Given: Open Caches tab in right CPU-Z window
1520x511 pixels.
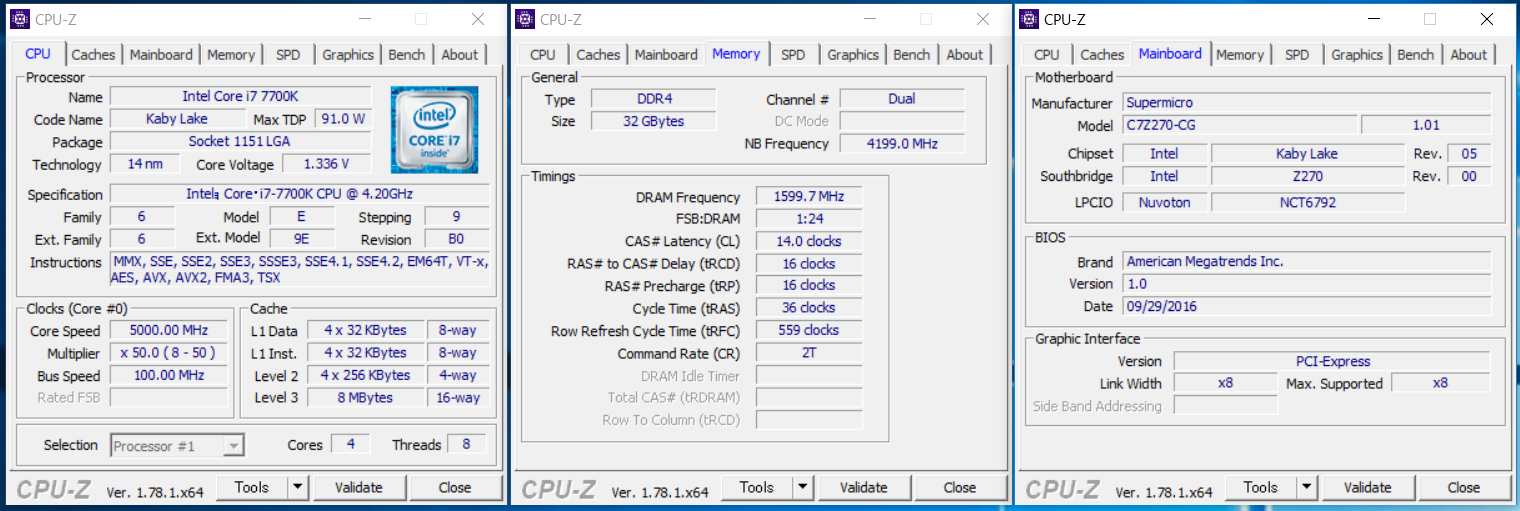Looking at the screenshot, I should tap(1102, 55).
